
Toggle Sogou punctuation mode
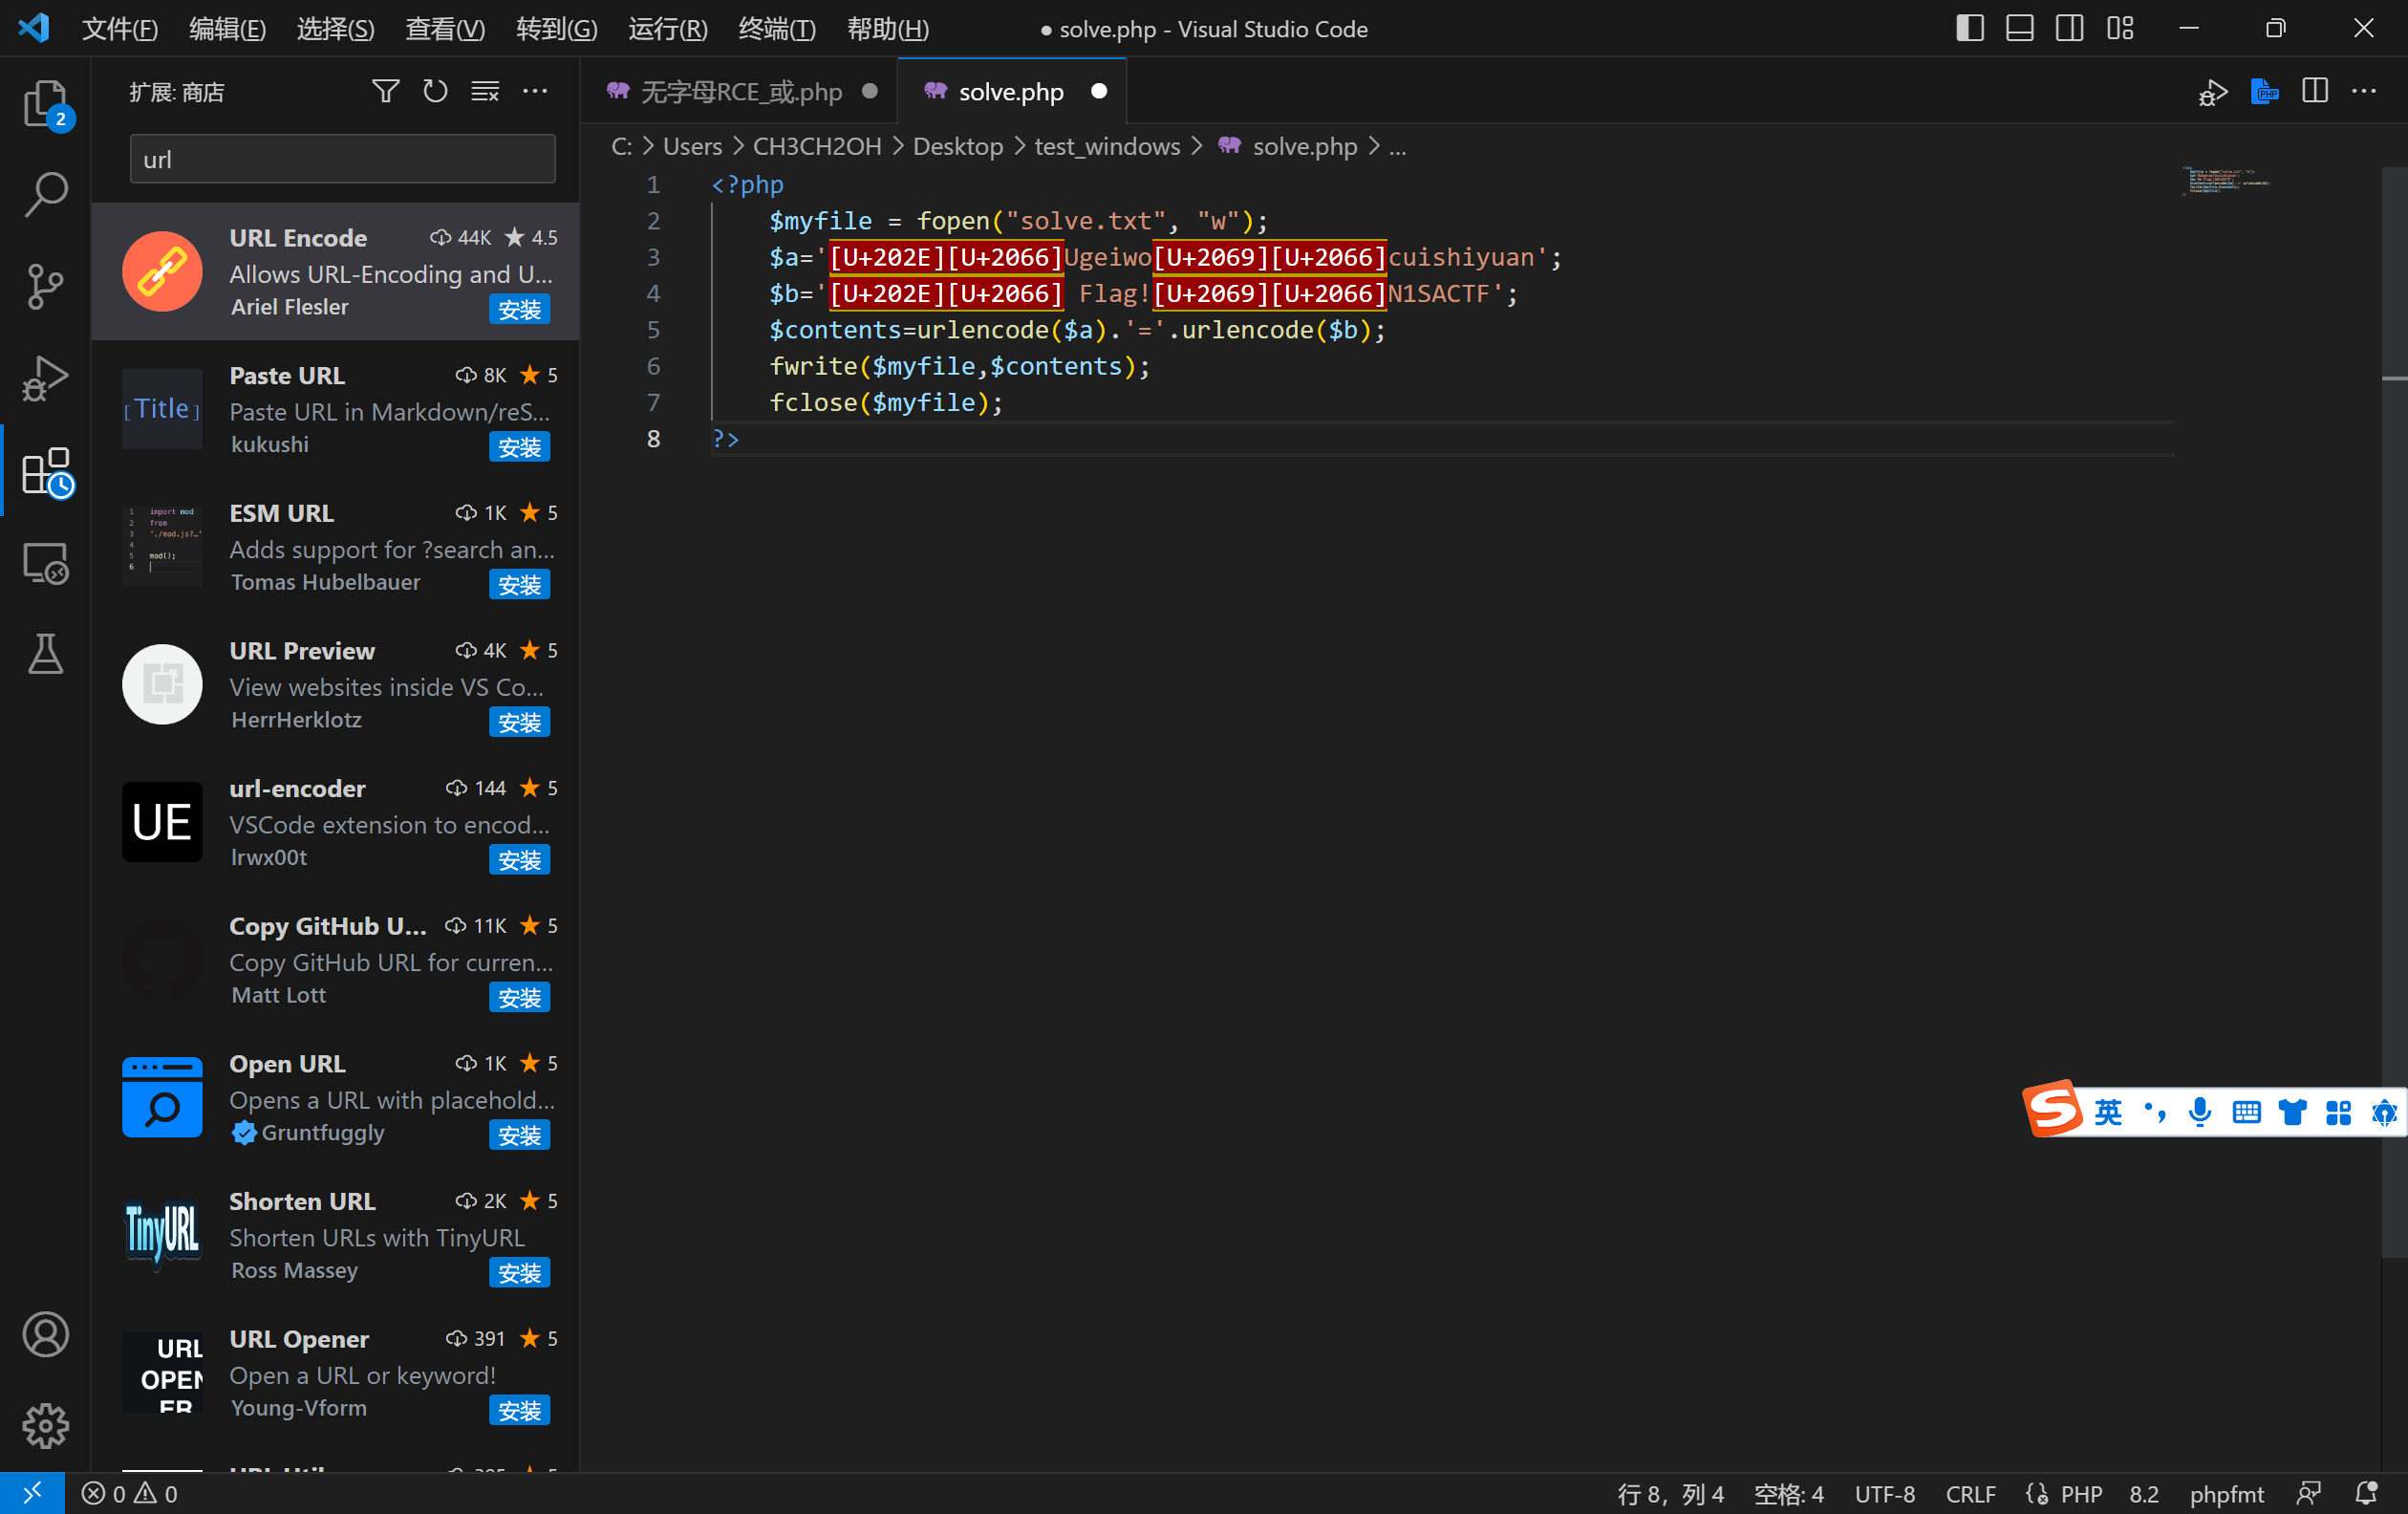tap(2155, 1113)
